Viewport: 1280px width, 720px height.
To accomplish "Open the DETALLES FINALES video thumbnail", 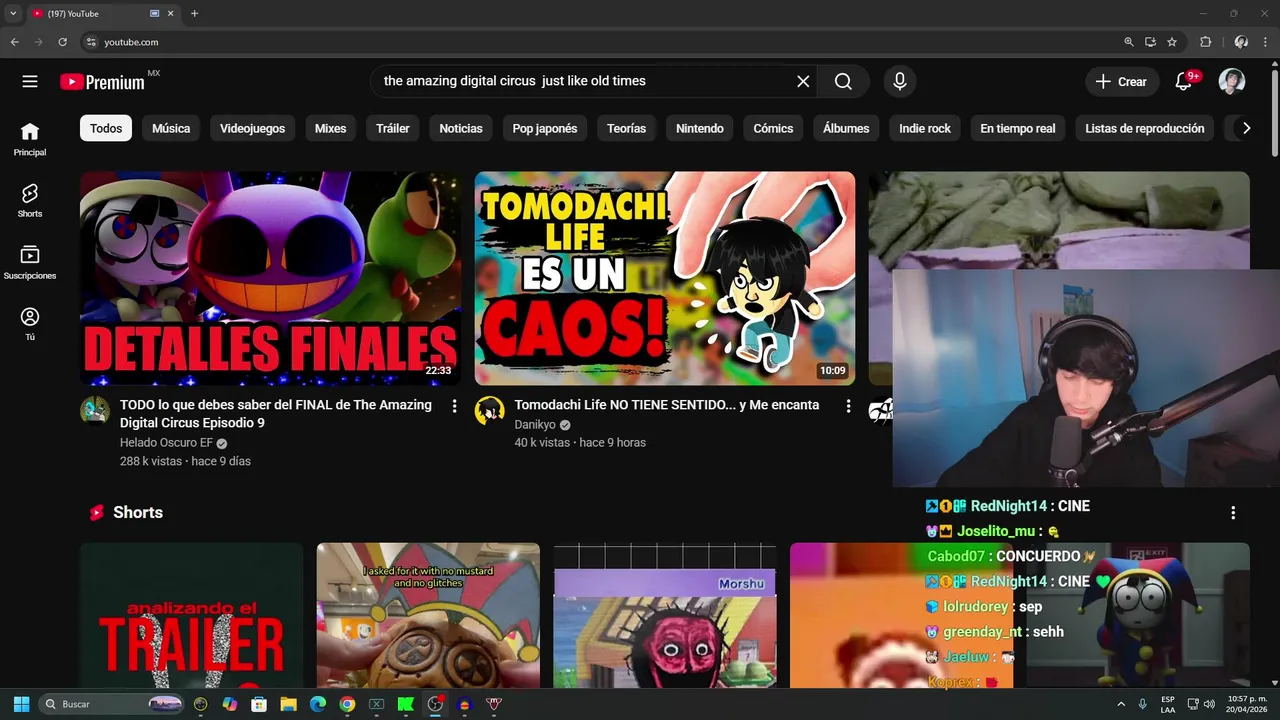I will coord(270,278).
